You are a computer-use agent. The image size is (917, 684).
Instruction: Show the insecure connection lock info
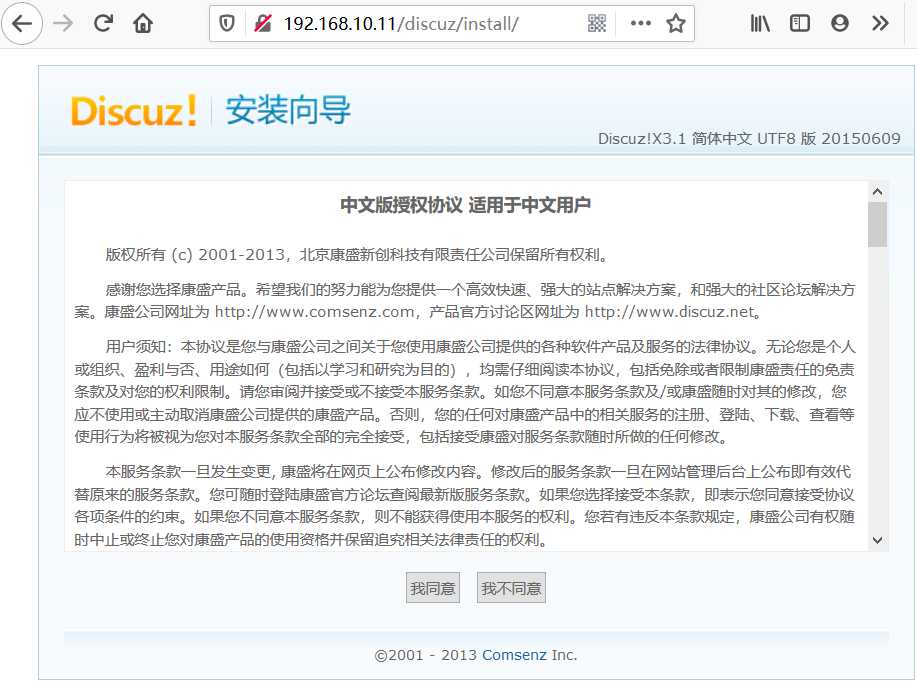pos(263,23)
